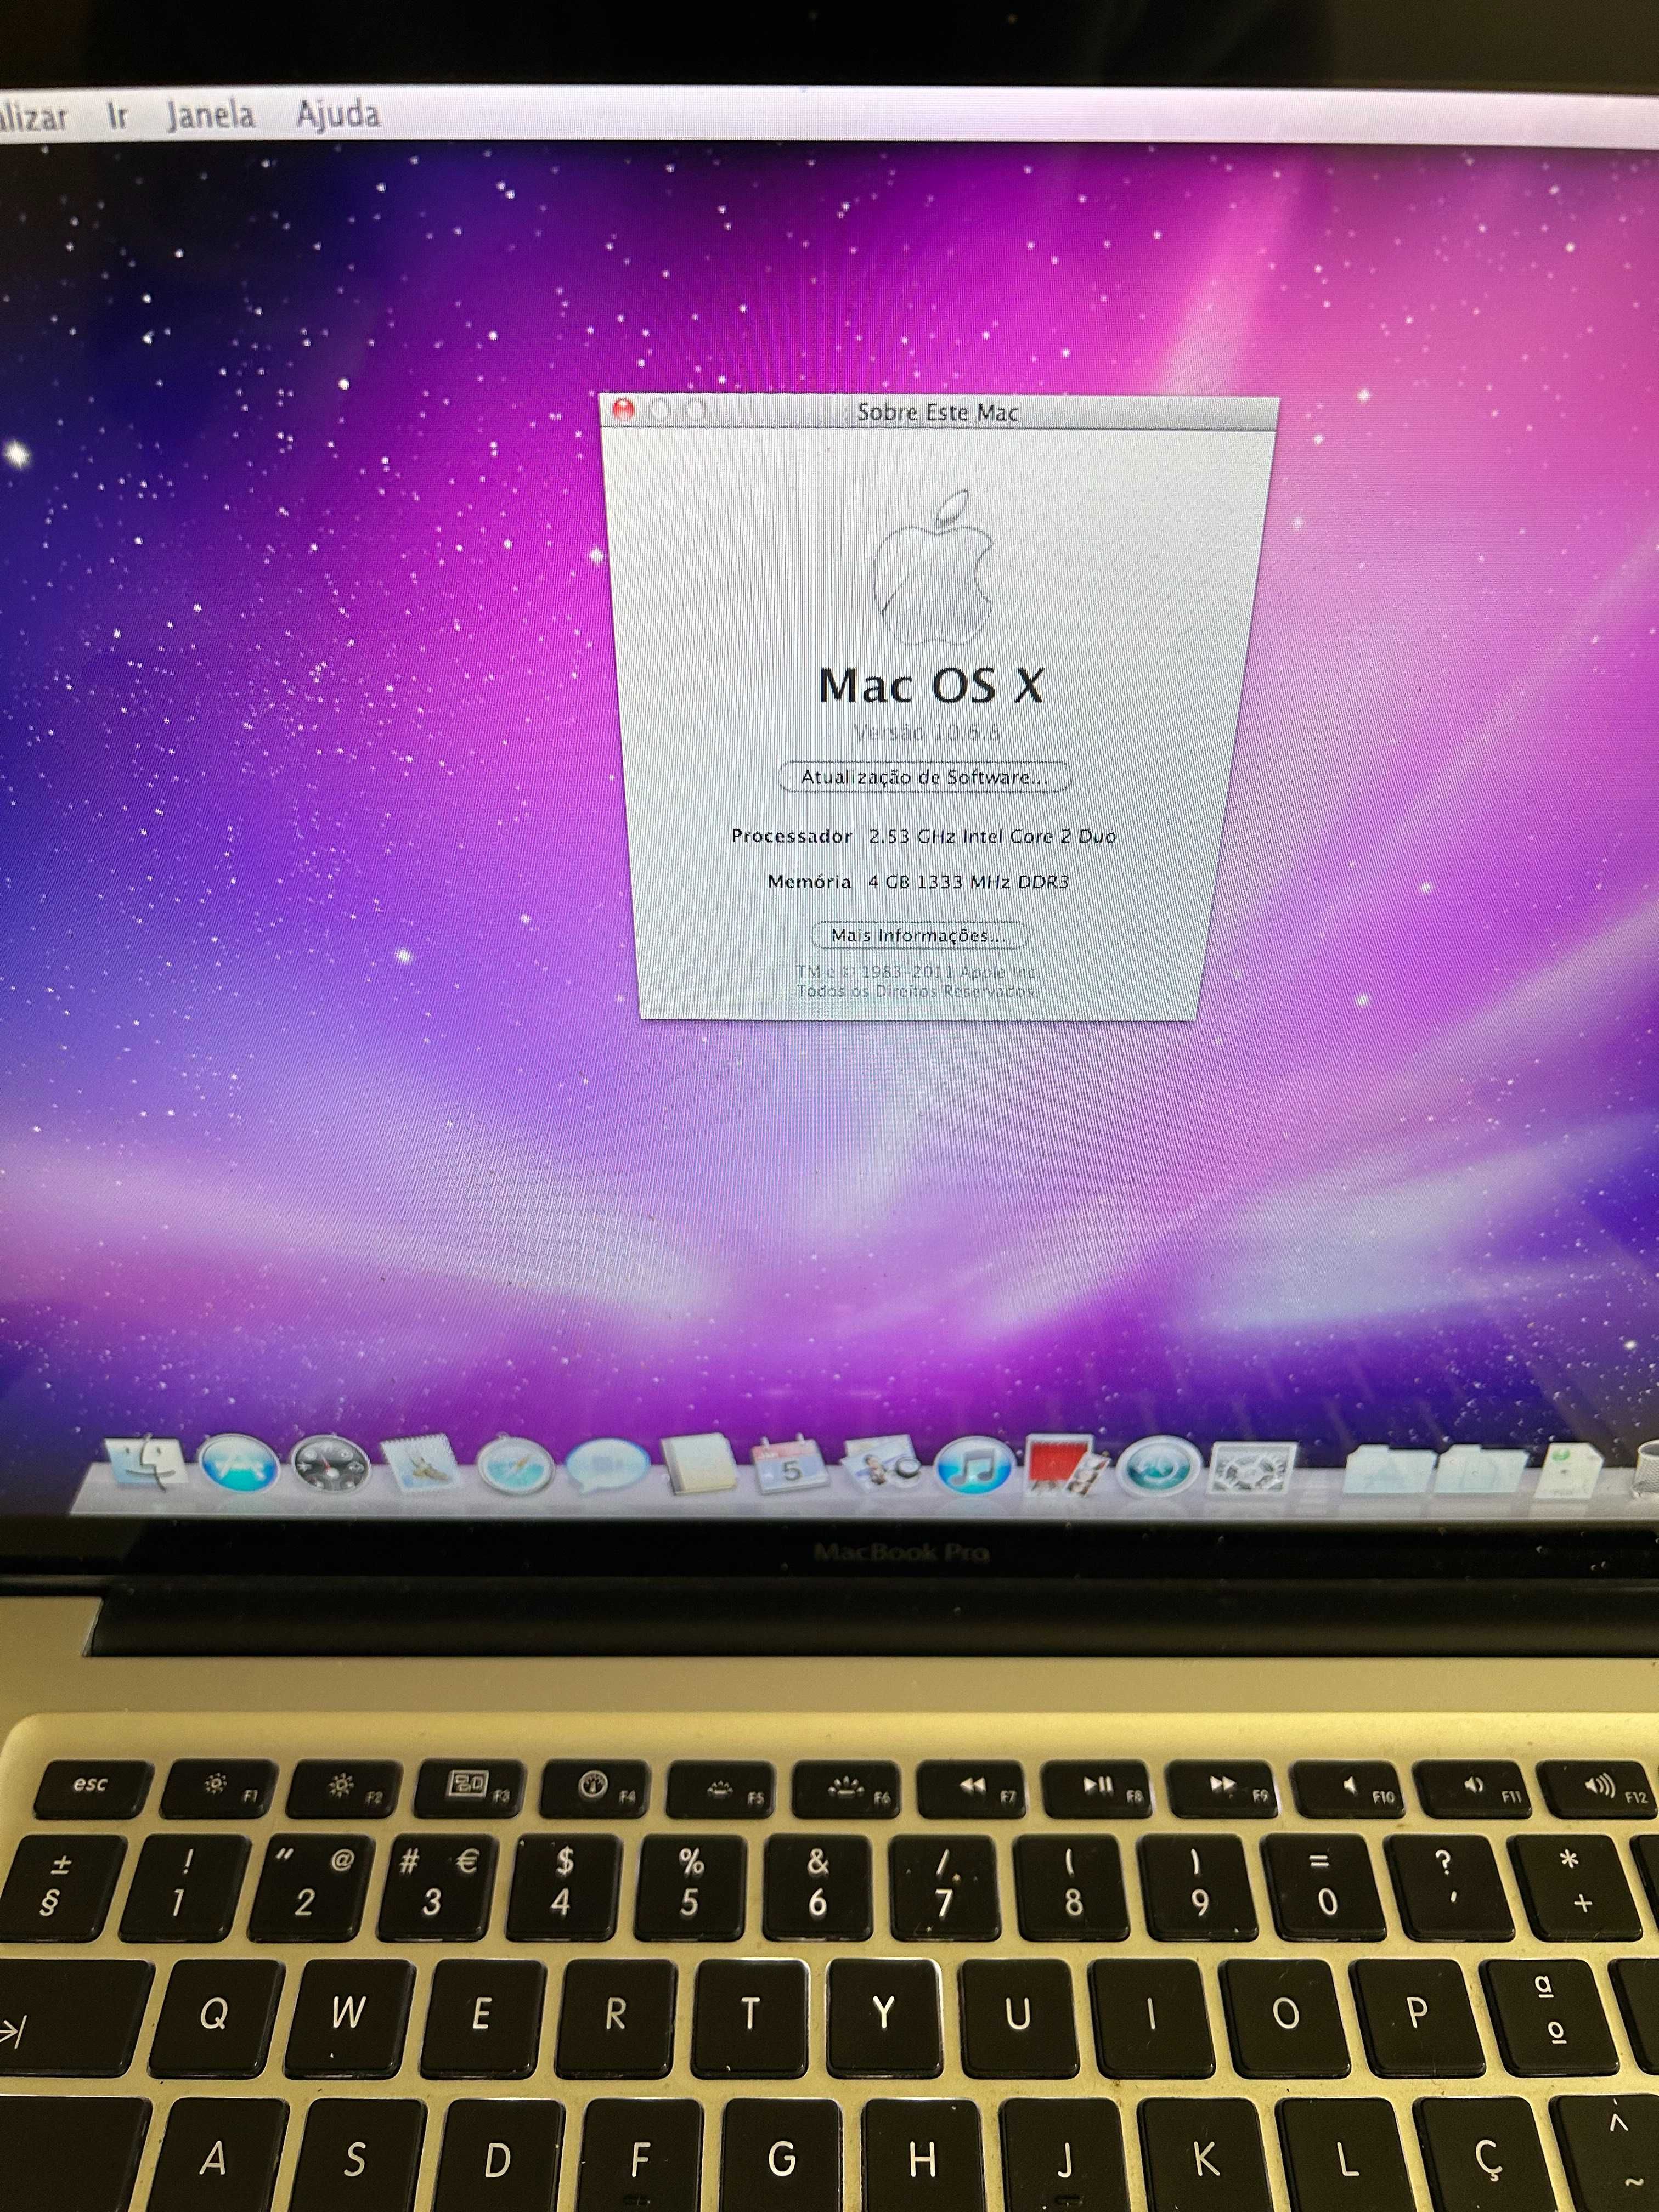The image size is (1659, 2212).
Task: Open the Ir menu
Action: (118, 116)
